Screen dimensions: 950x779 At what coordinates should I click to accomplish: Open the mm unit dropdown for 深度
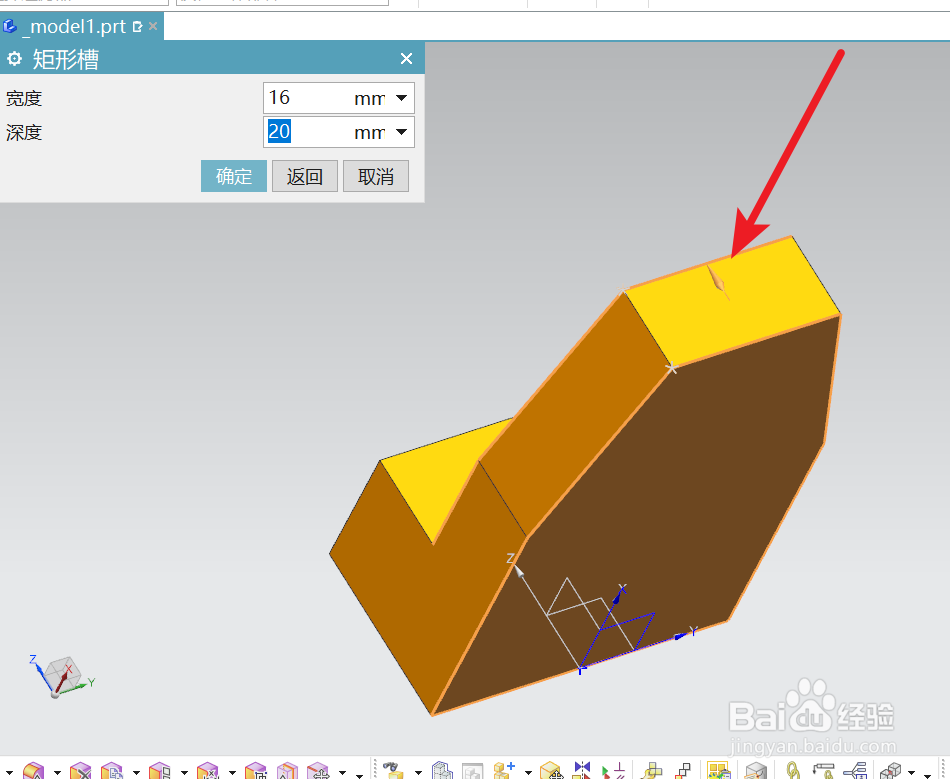coord(401,132)
